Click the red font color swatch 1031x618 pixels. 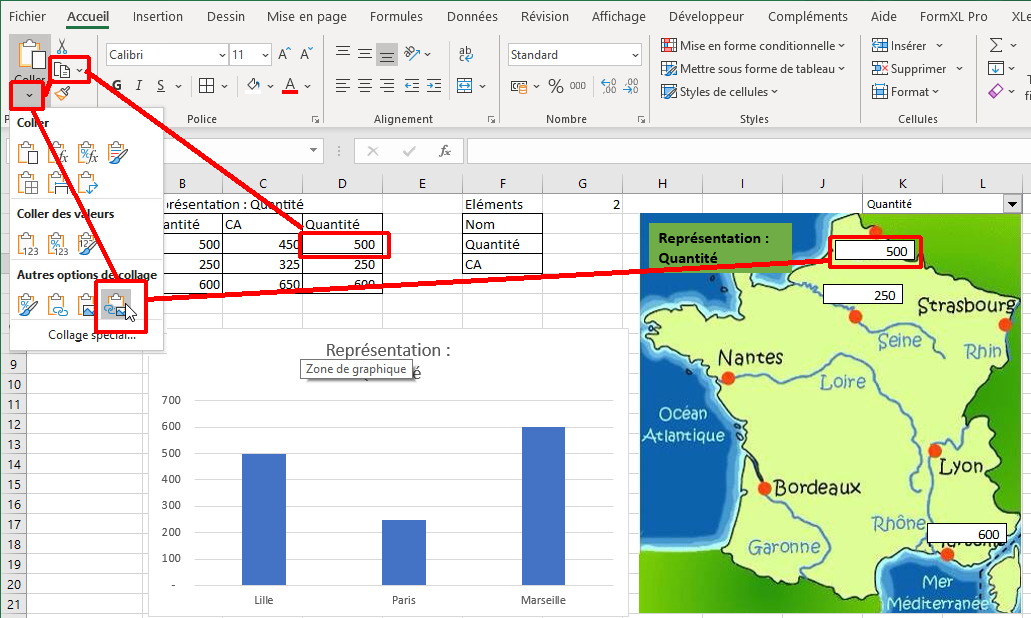(290, 87)
